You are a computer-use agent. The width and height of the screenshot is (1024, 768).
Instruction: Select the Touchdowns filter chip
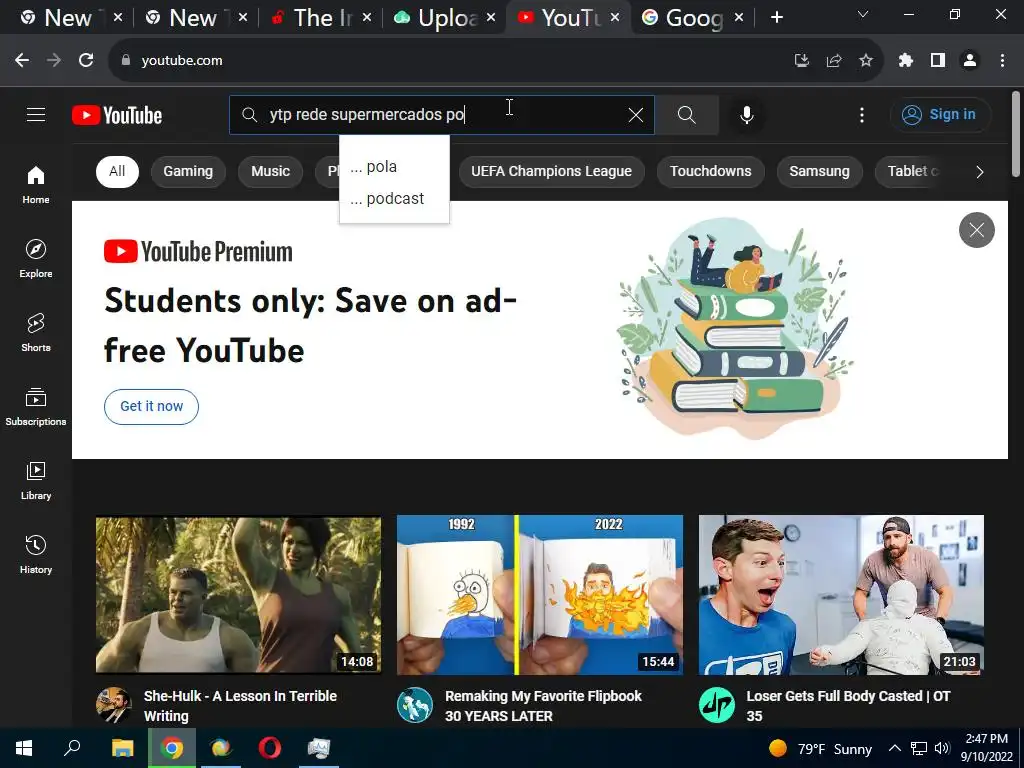[x=711, y=172]
